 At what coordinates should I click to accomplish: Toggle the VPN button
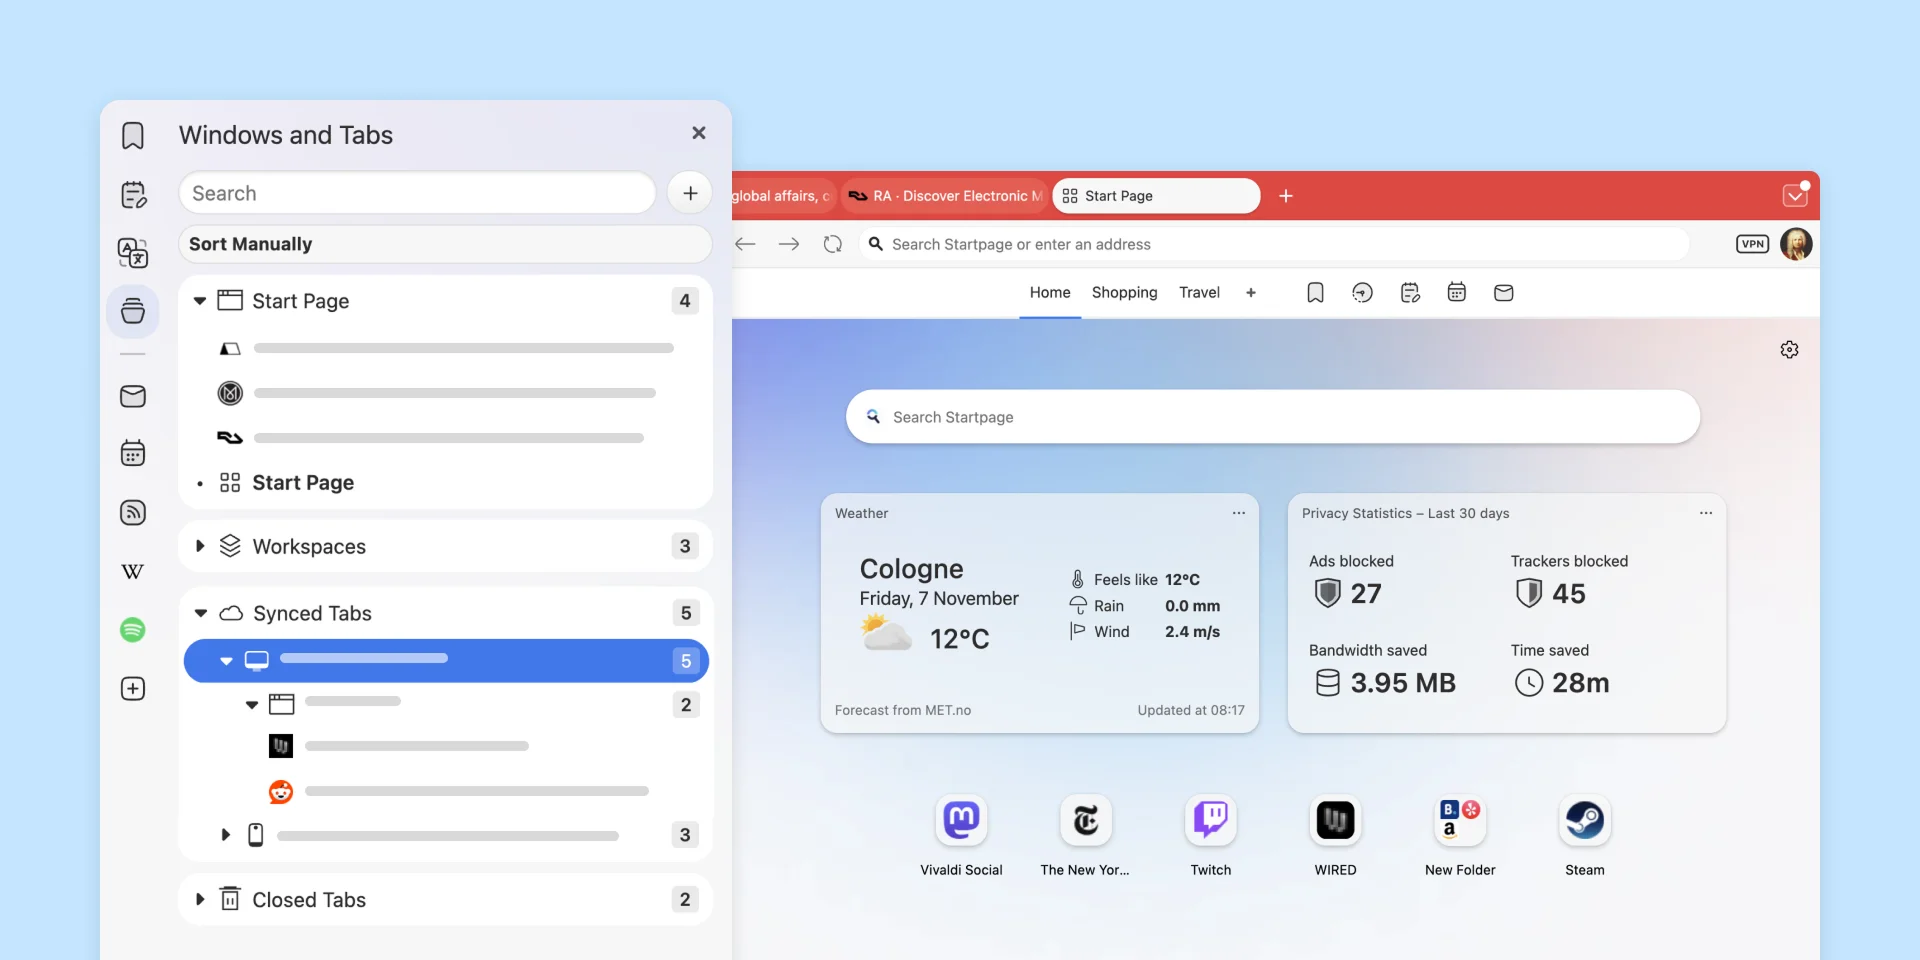point(1752,244)
